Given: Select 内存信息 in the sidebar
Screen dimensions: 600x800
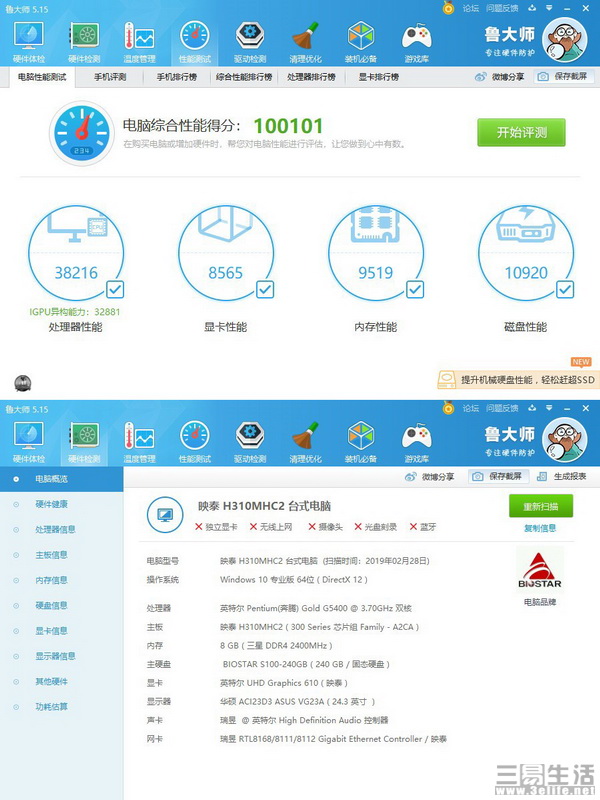Looking at the screenshot, I should (61, 580).
